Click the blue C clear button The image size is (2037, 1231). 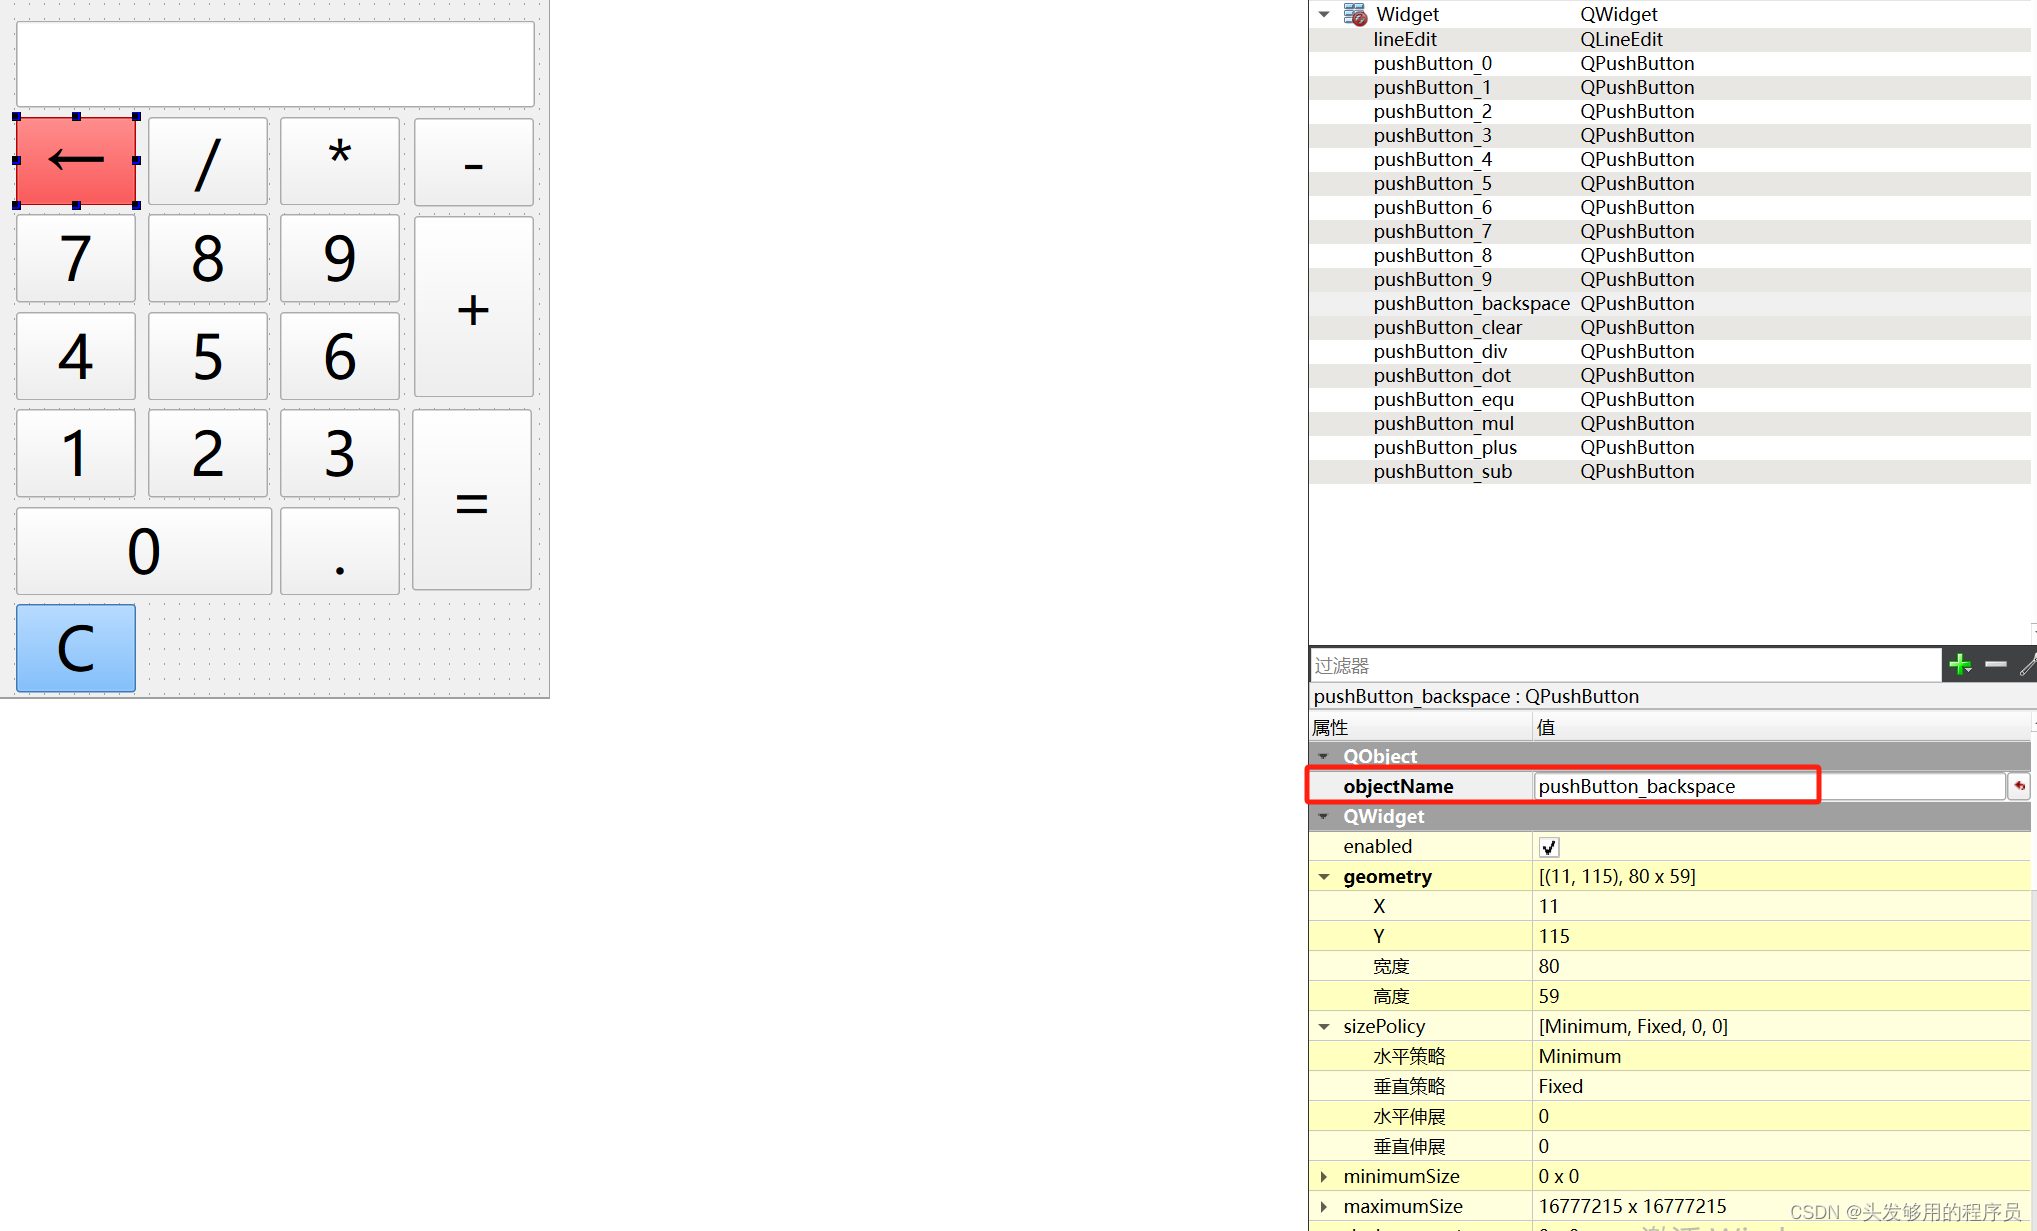76,648
